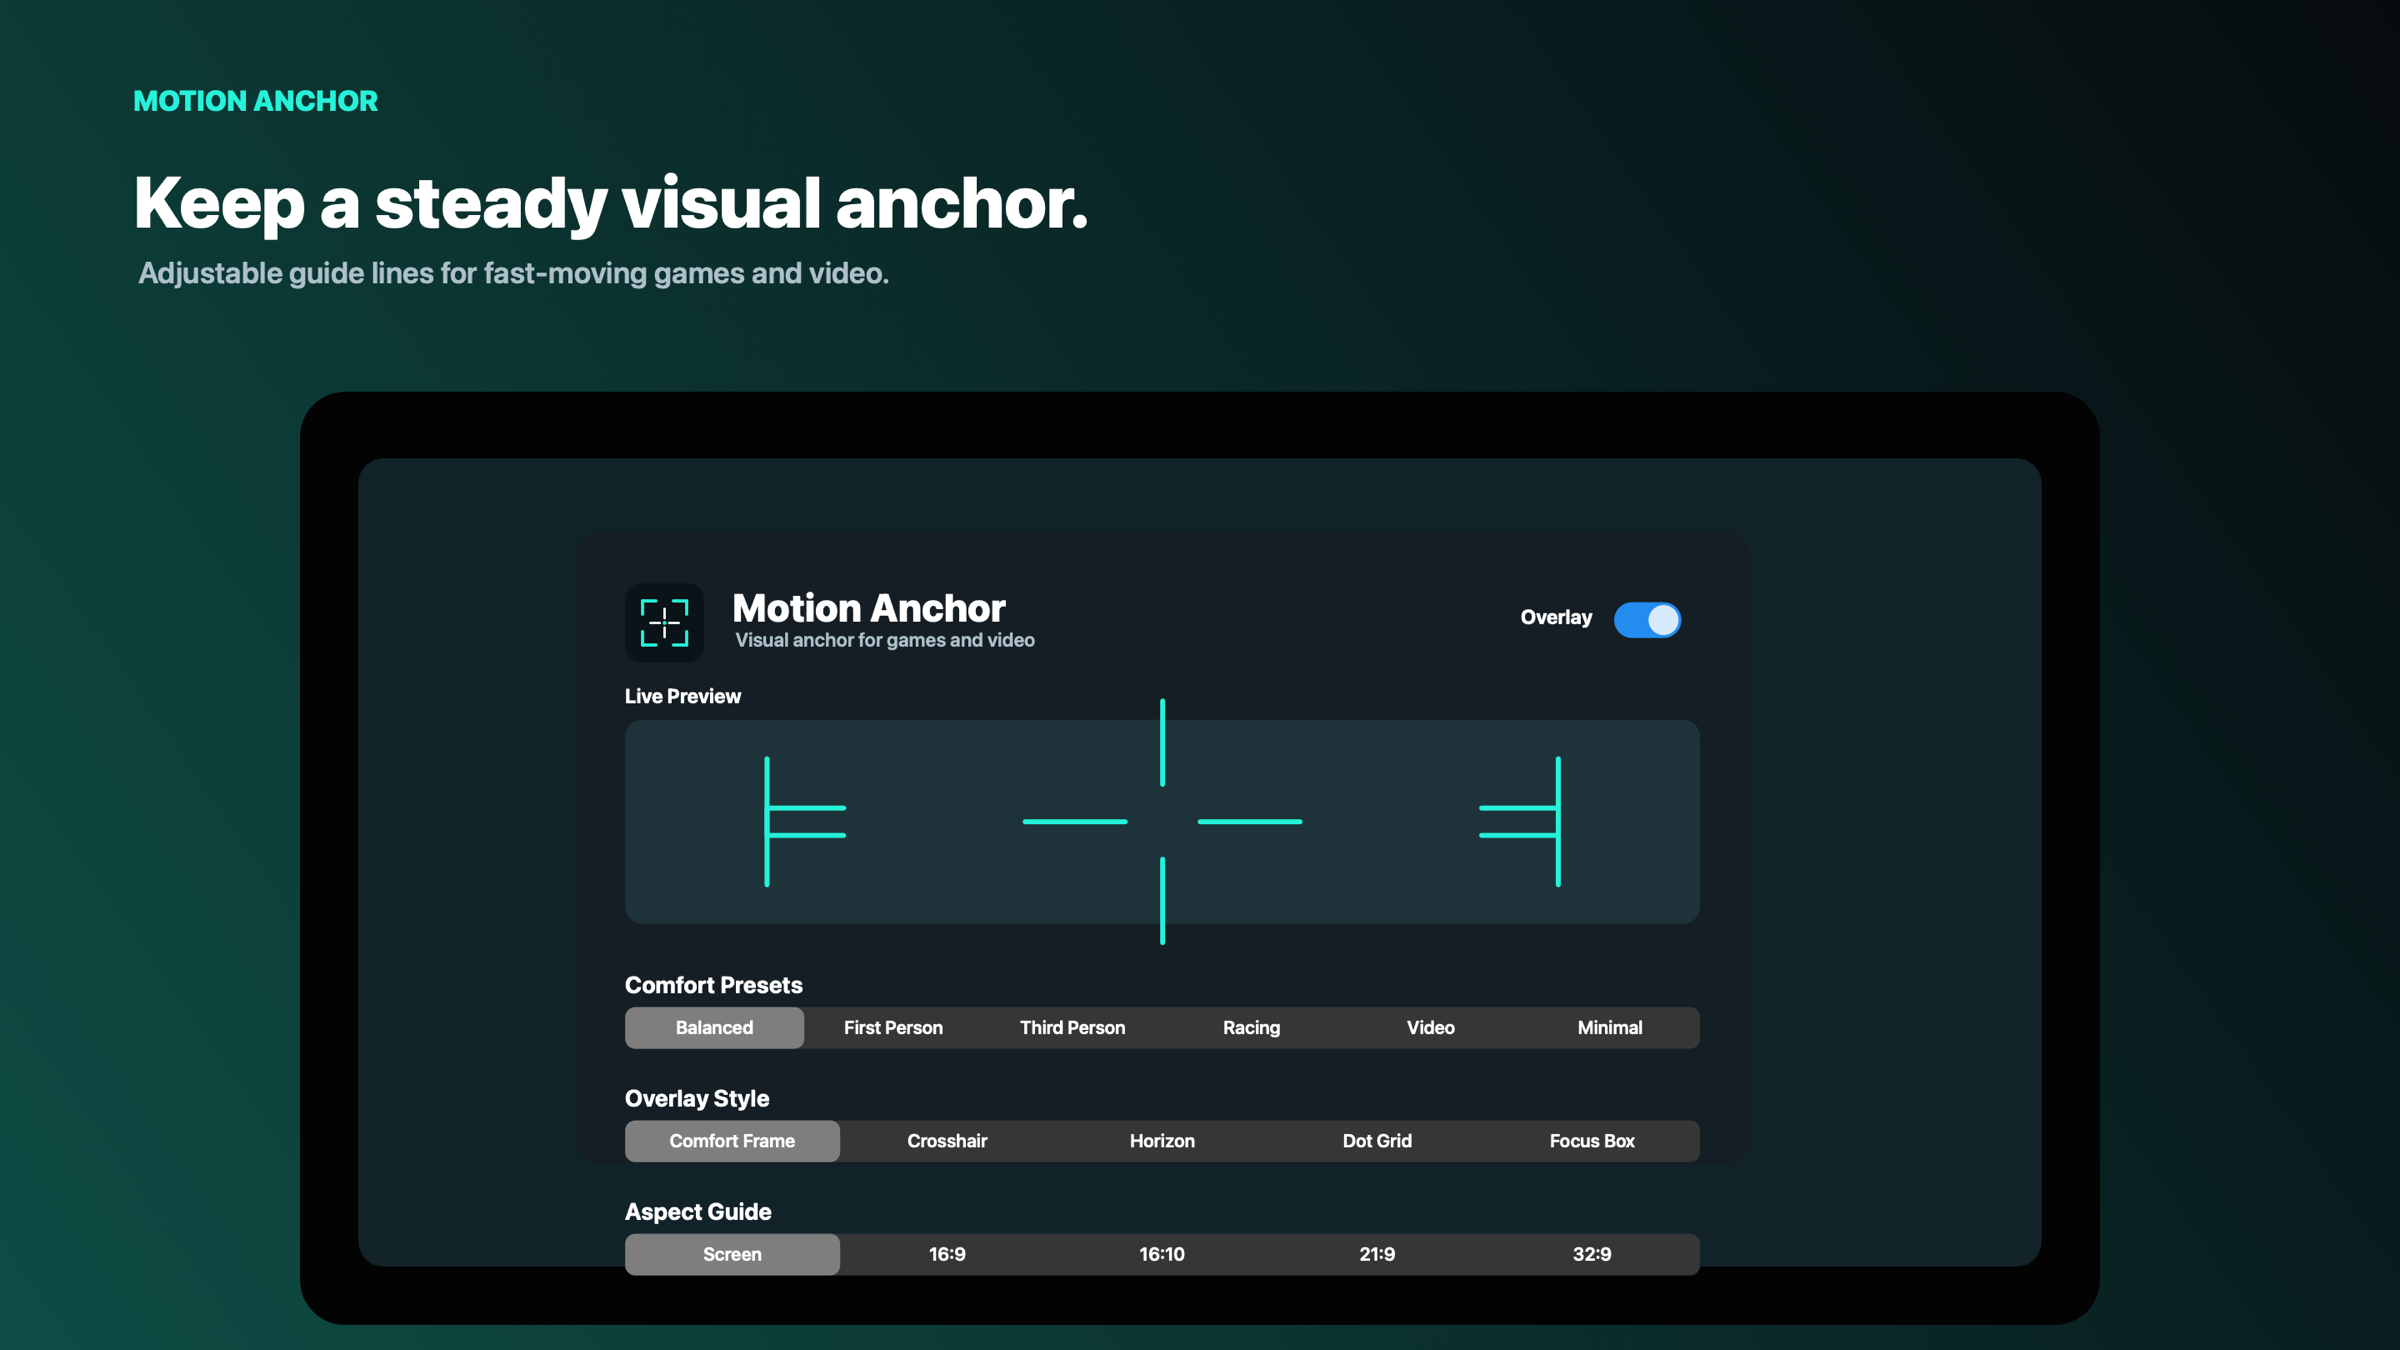
Task: Set aspect guide to 16:9
Action: [947, 1254]
